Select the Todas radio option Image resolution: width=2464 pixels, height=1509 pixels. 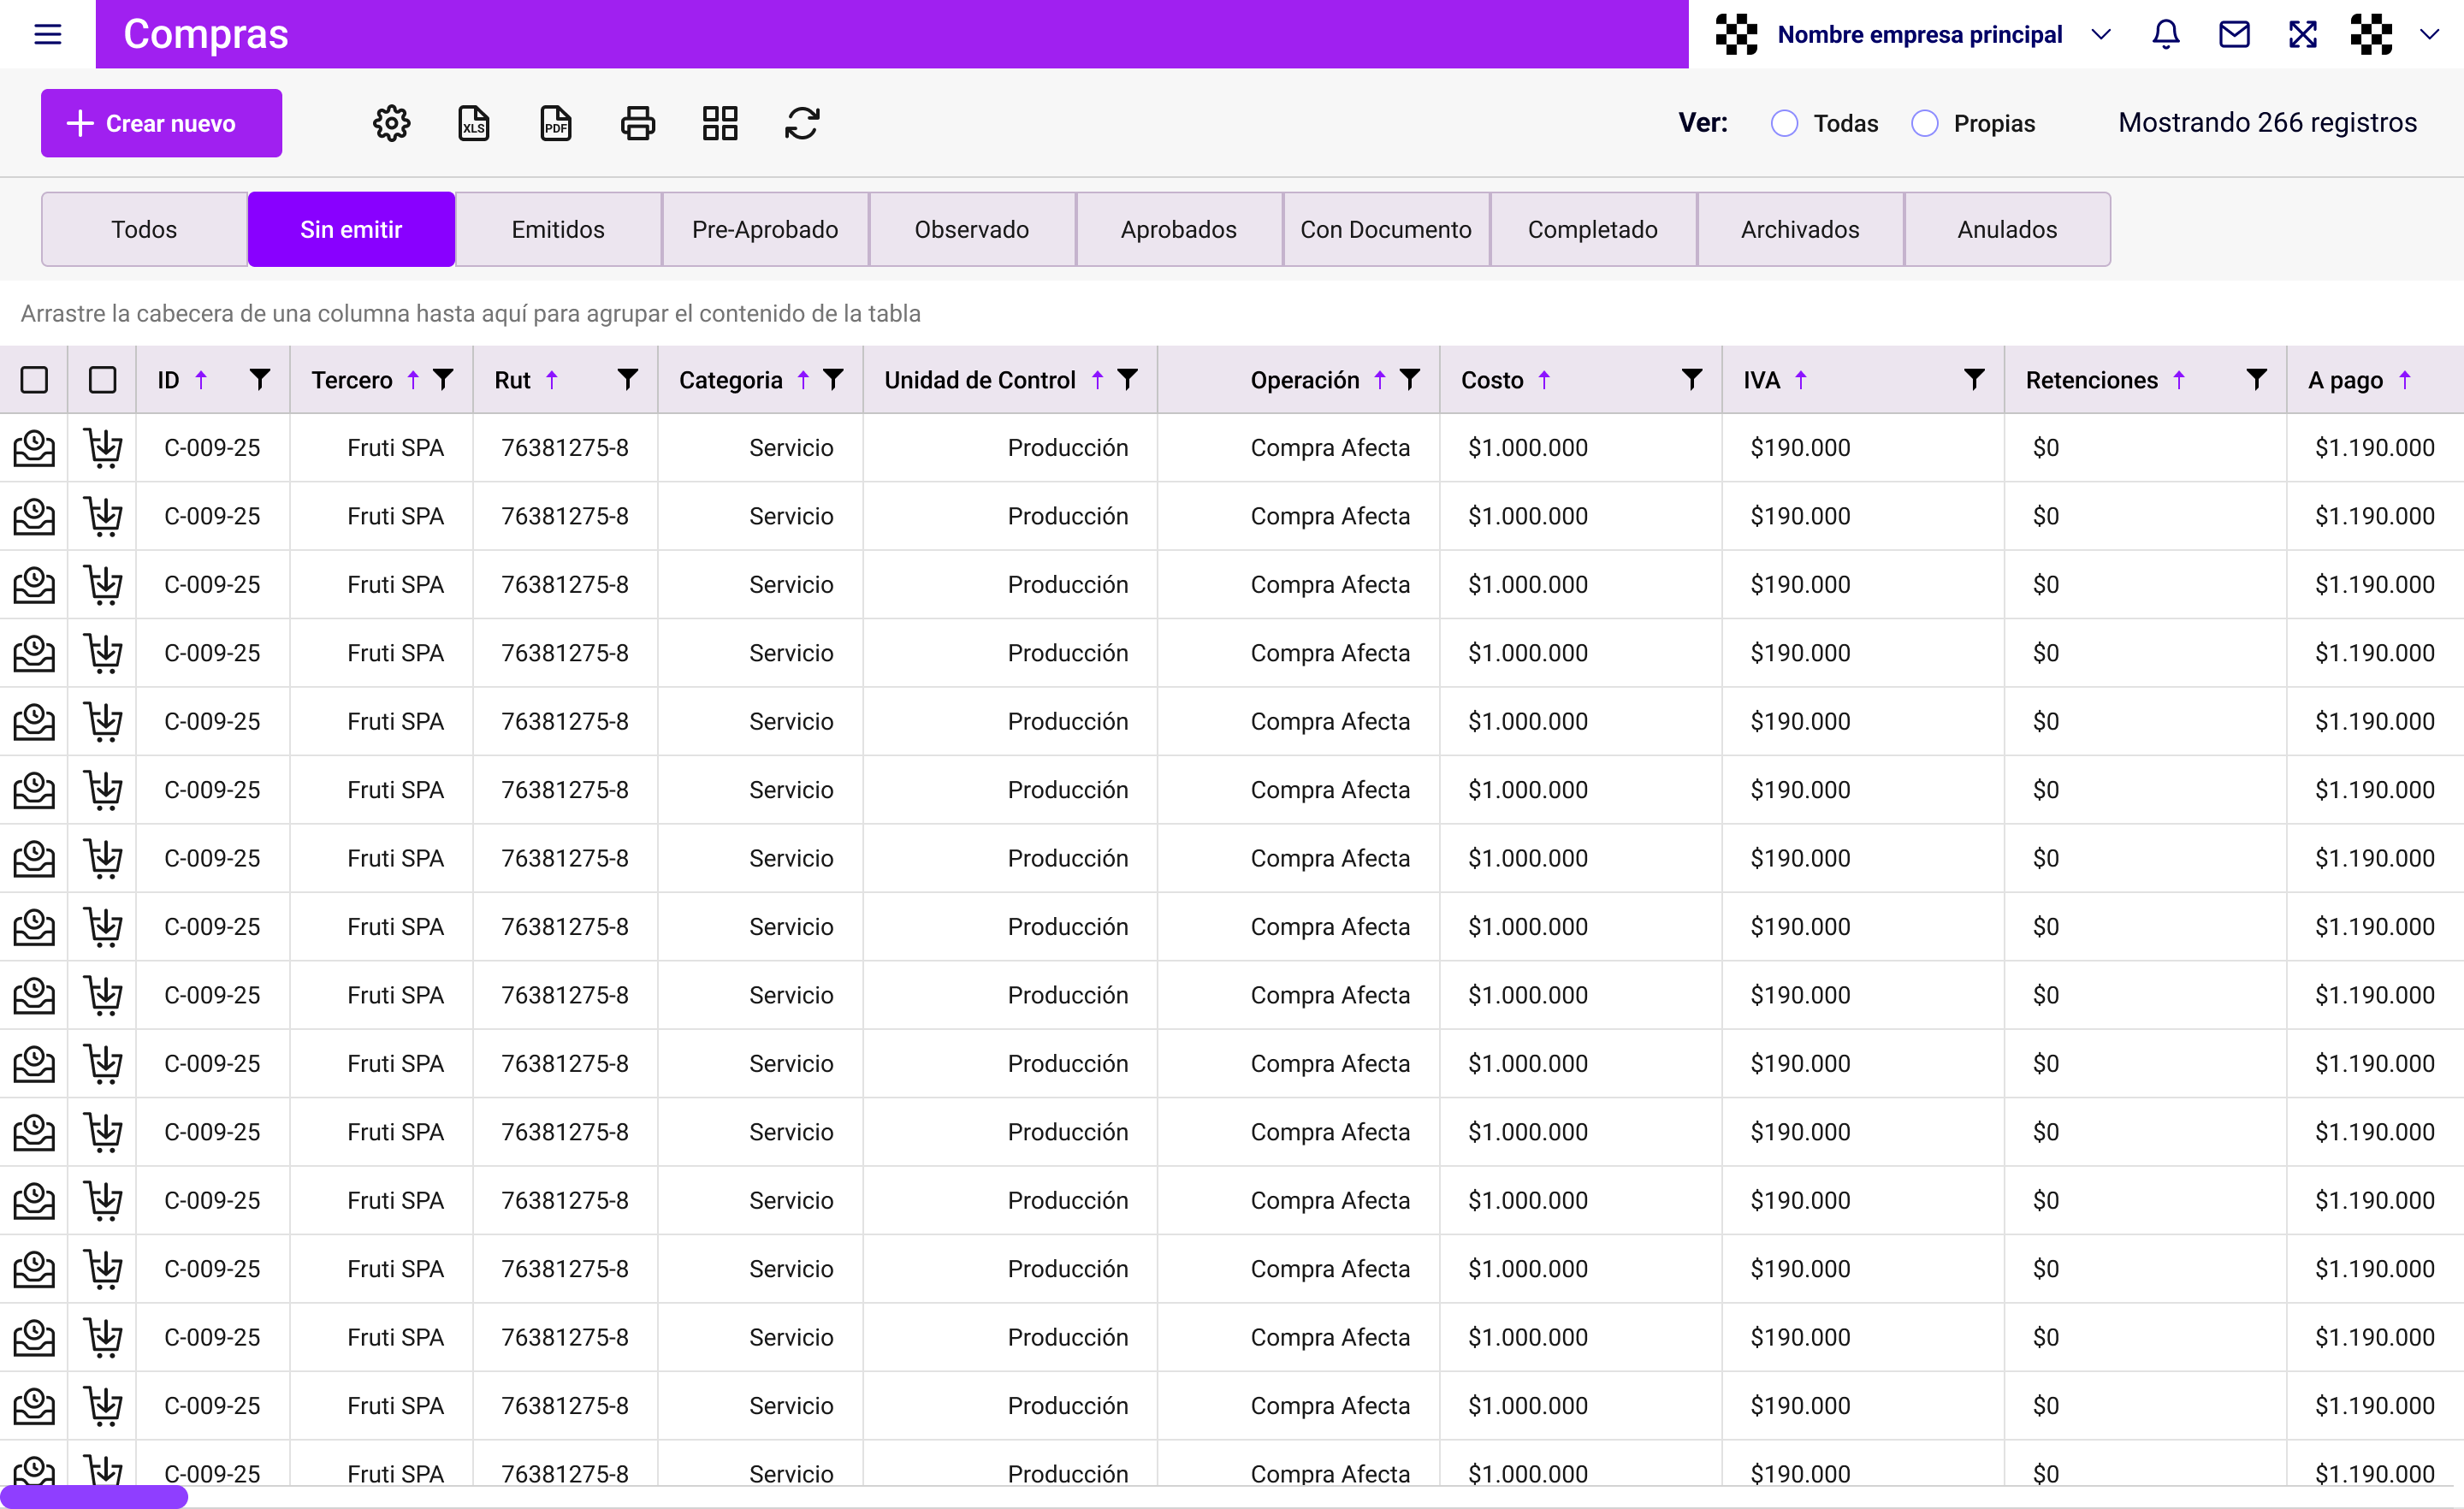pos(1785,123)
